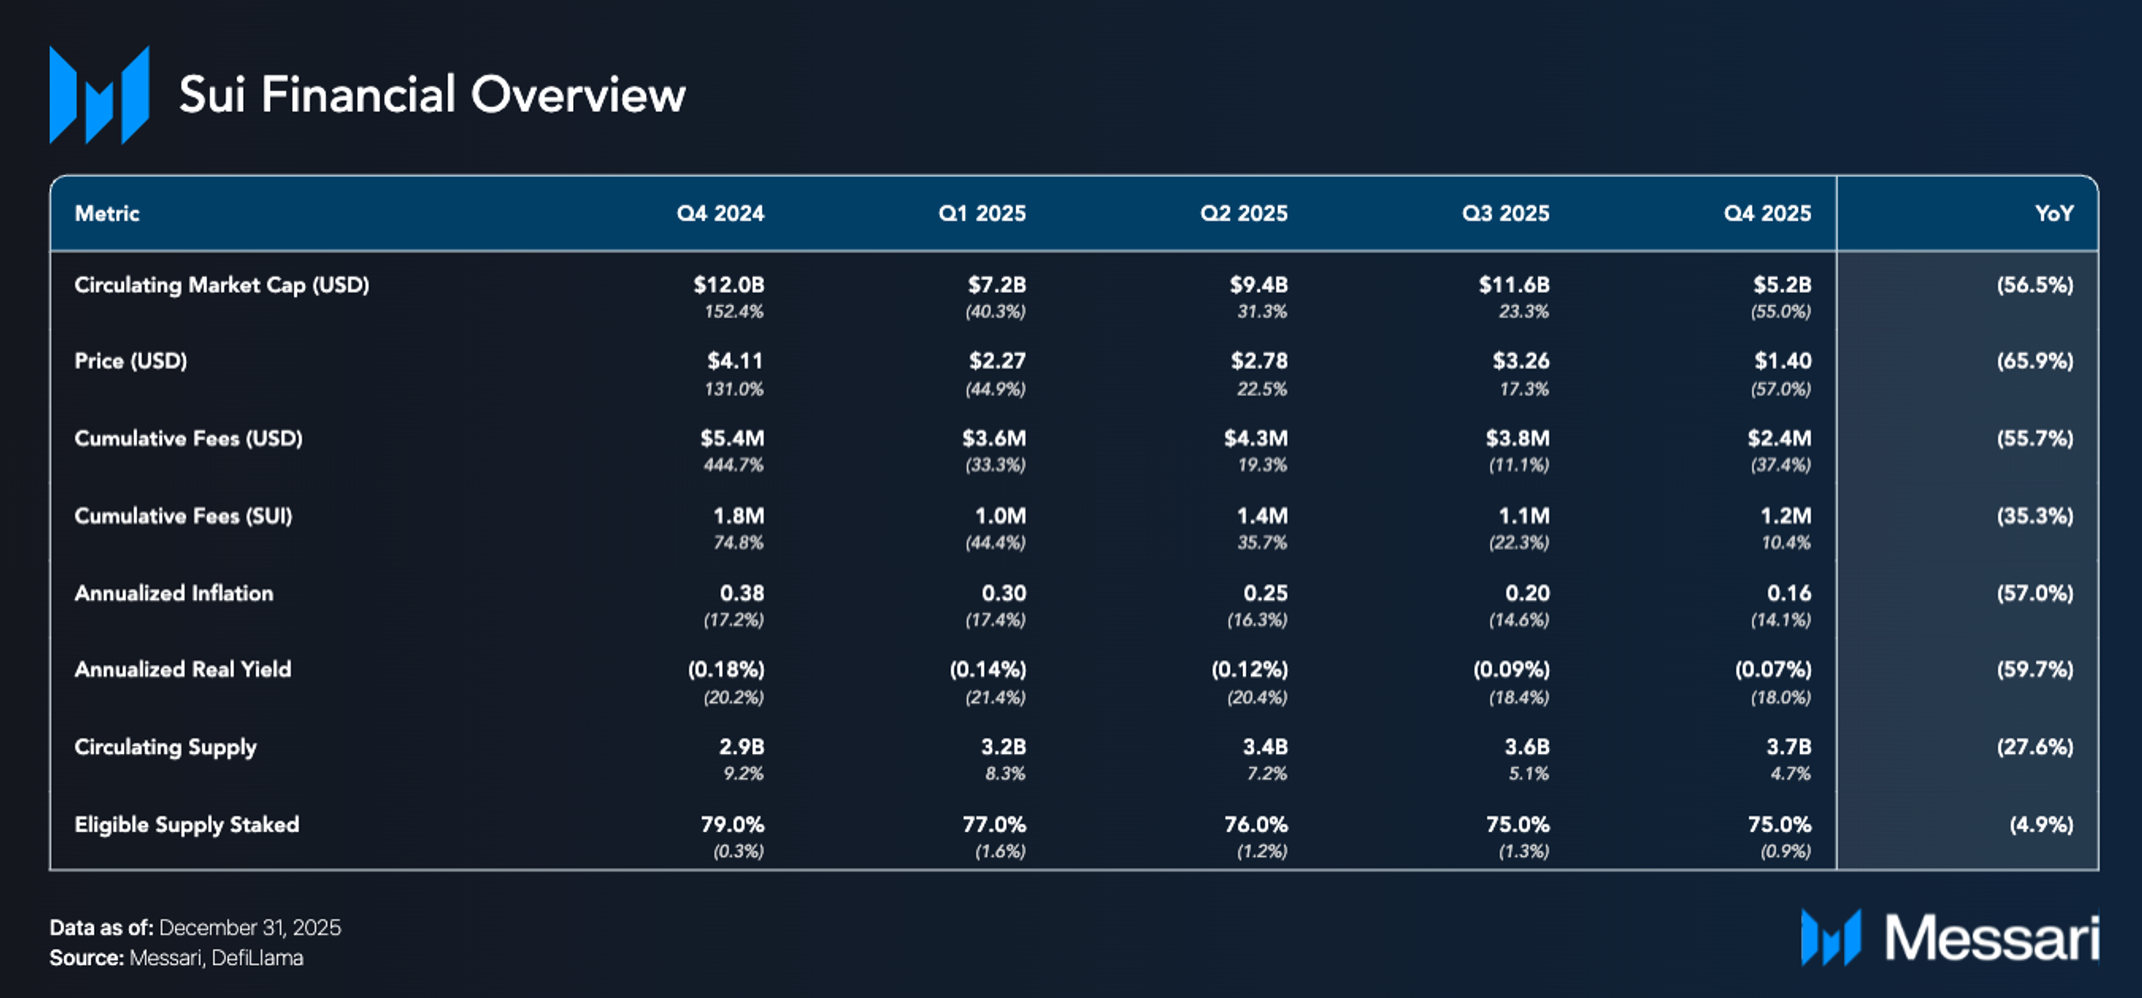Click the '$9.4B' market cap value
Image resolution: width=2142 pixels, height=998 pixels.
tap(1259, 285)
